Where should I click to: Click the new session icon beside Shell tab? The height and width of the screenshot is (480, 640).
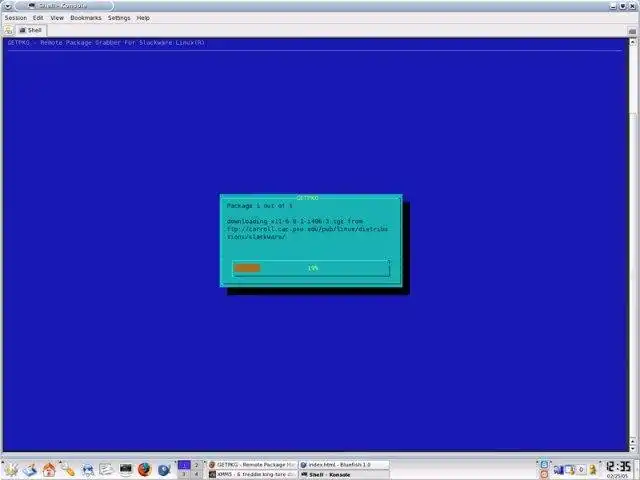[x=8, y=30]
